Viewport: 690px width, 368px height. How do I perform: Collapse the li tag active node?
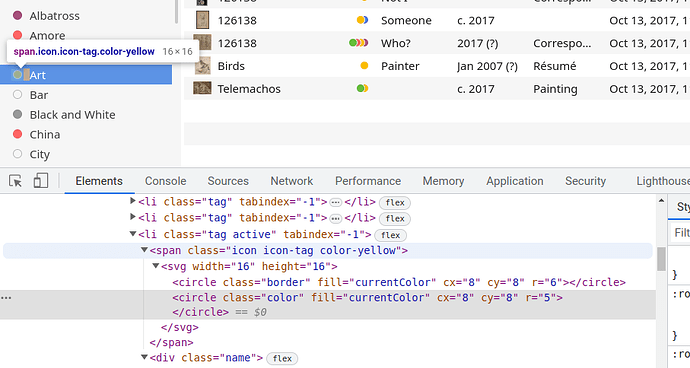click(132, 234)
